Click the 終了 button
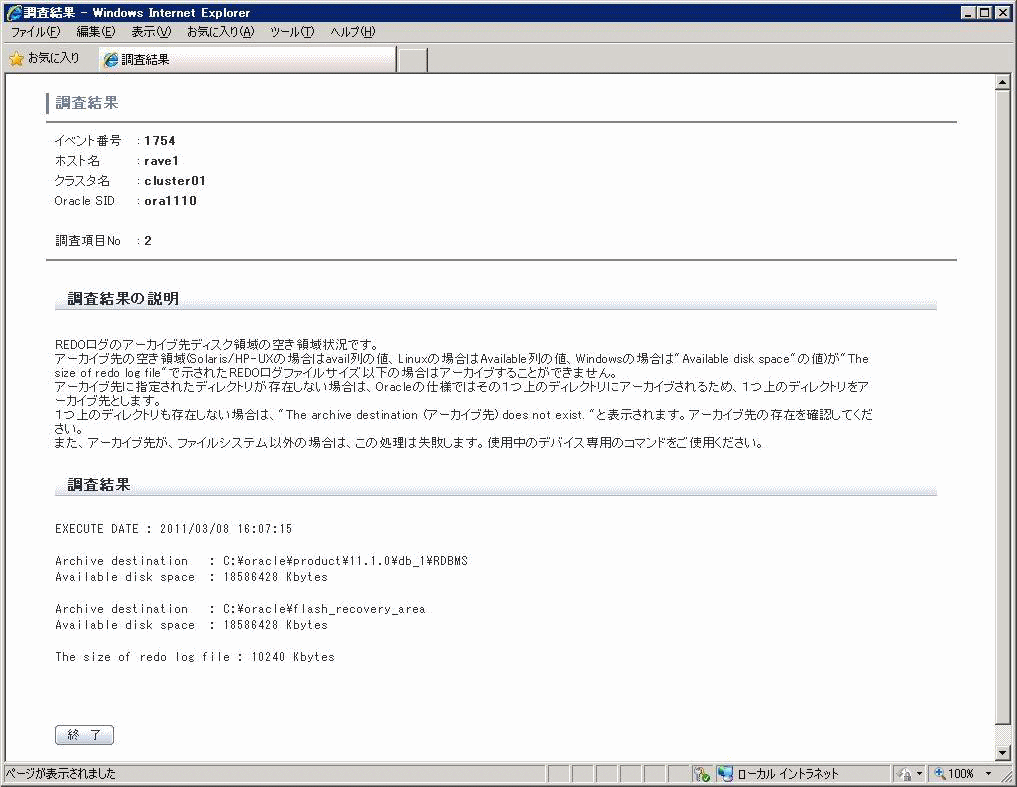This screenshot has width=1017, height=787. click(84, 735)
